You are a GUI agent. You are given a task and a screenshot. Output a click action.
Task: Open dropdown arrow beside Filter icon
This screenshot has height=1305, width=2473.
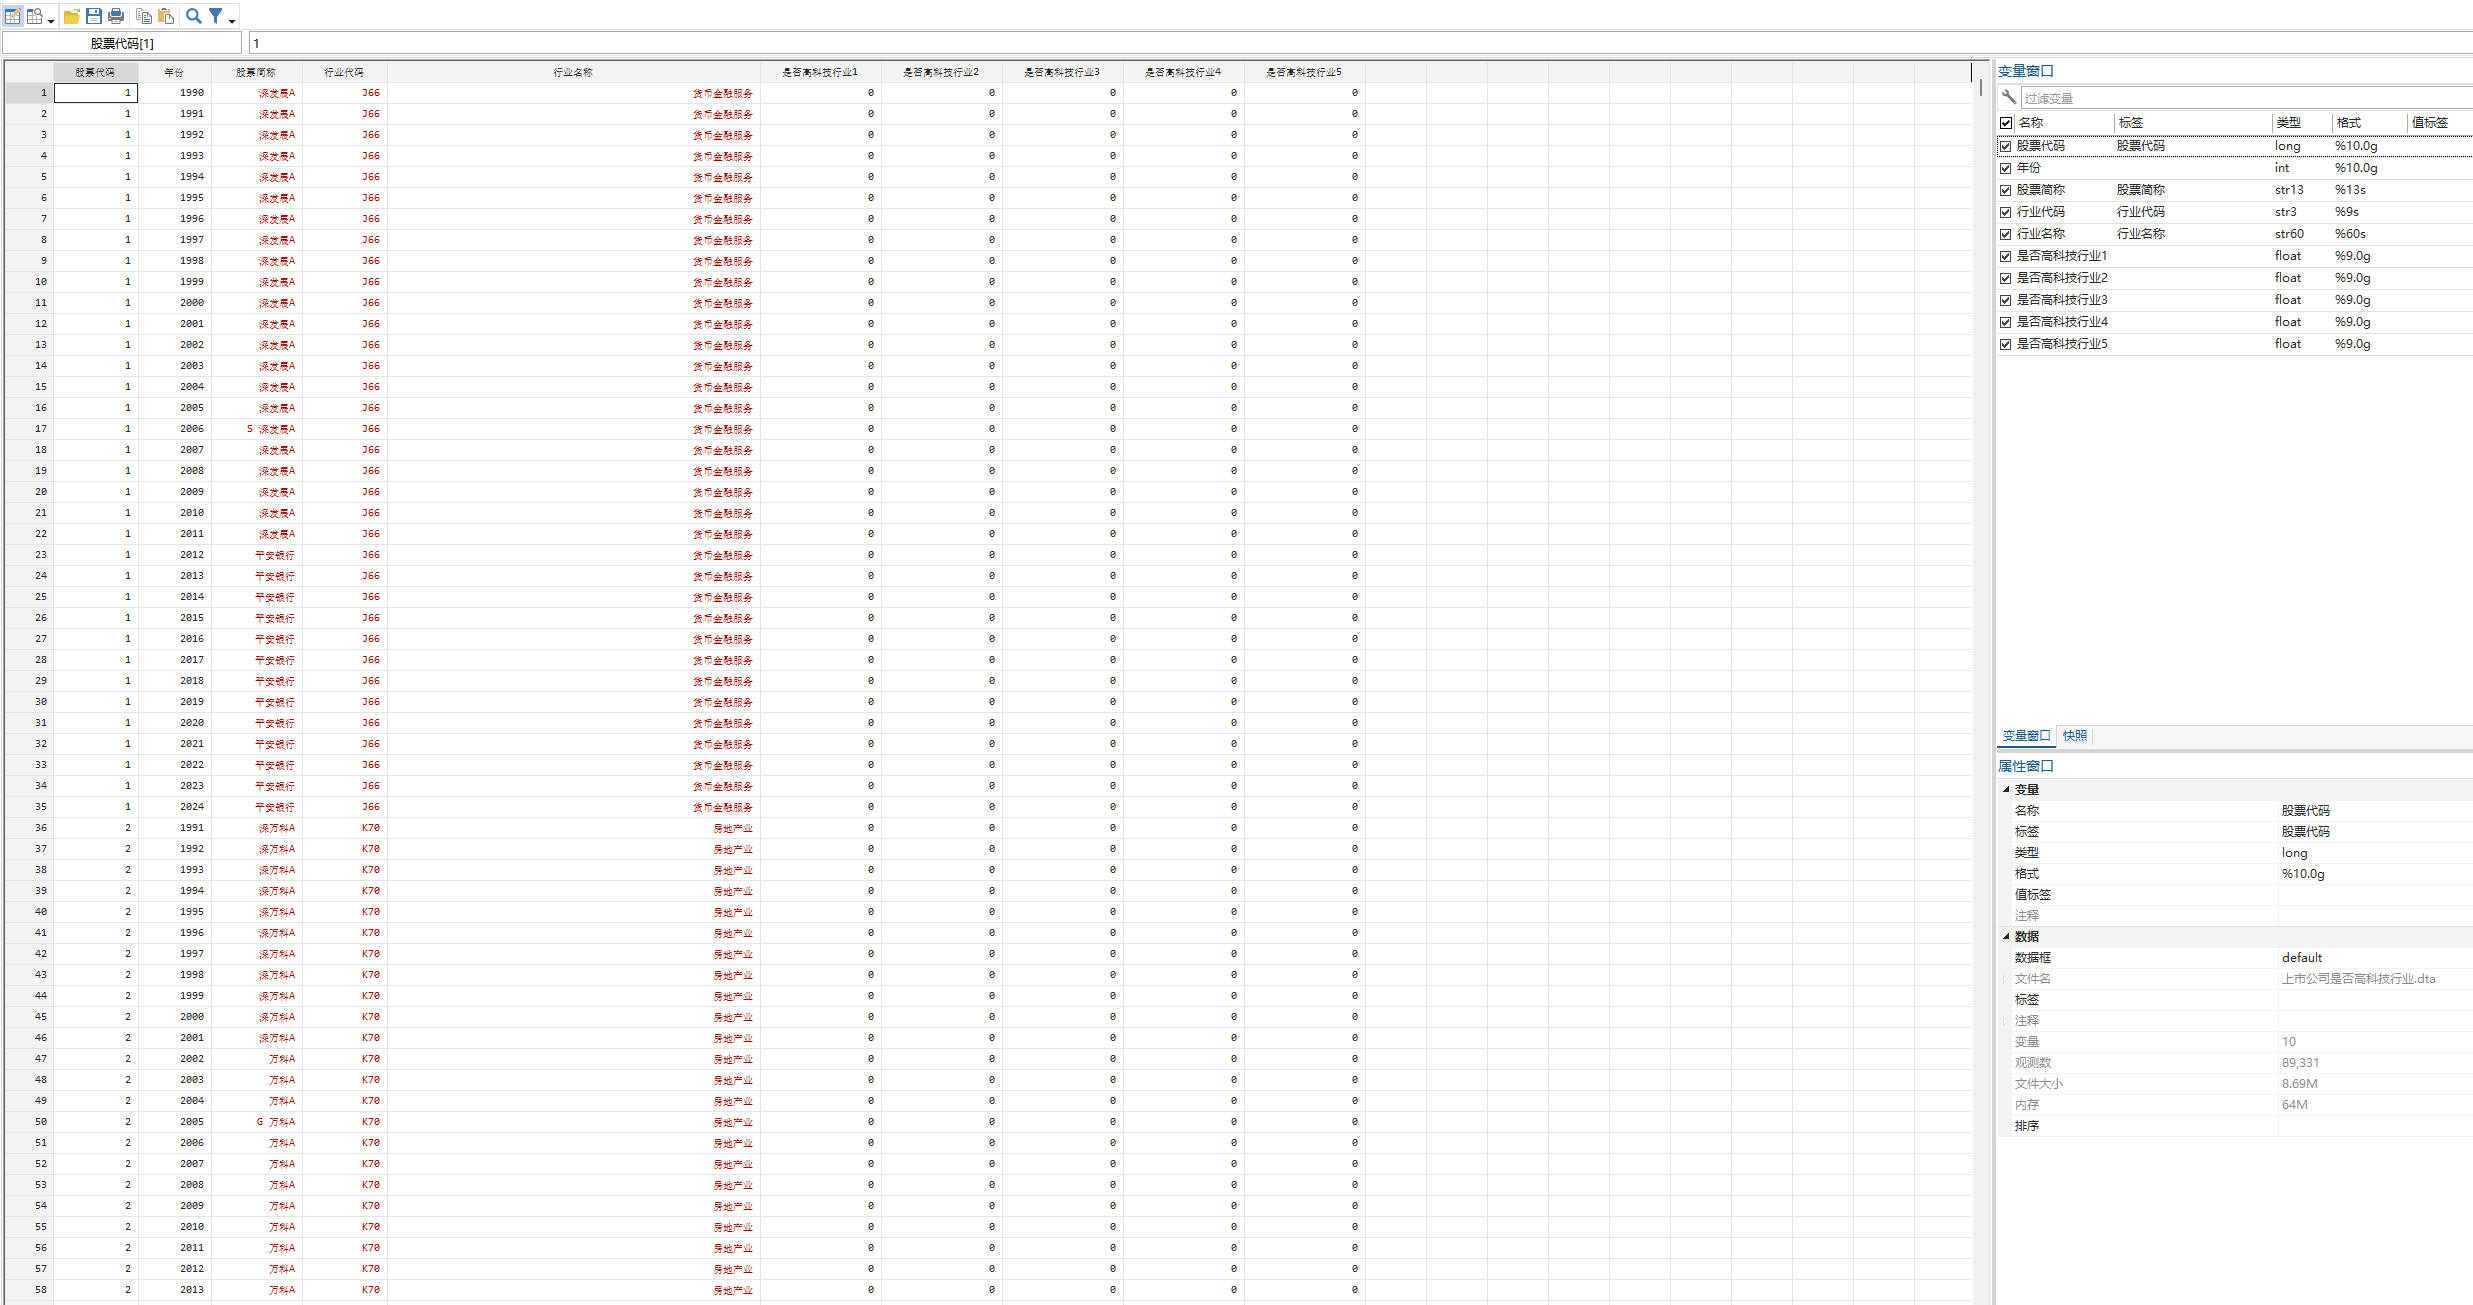[232, 20]
